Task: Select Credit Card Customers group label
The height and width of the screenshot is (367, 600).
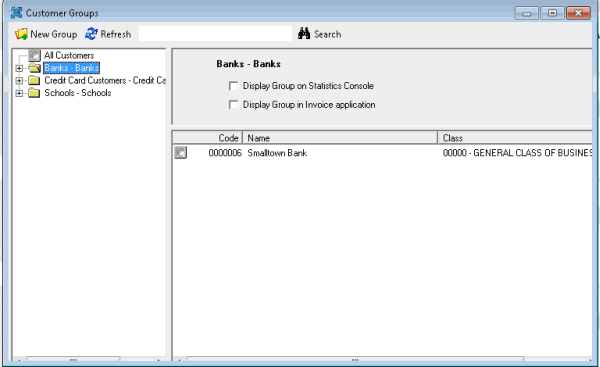Action: tap(105, 80)
